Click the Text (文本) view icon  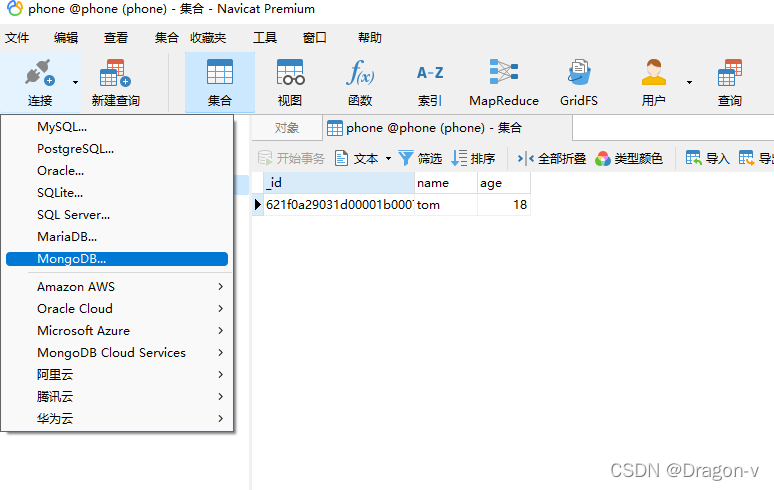click(x=342, y=158)
